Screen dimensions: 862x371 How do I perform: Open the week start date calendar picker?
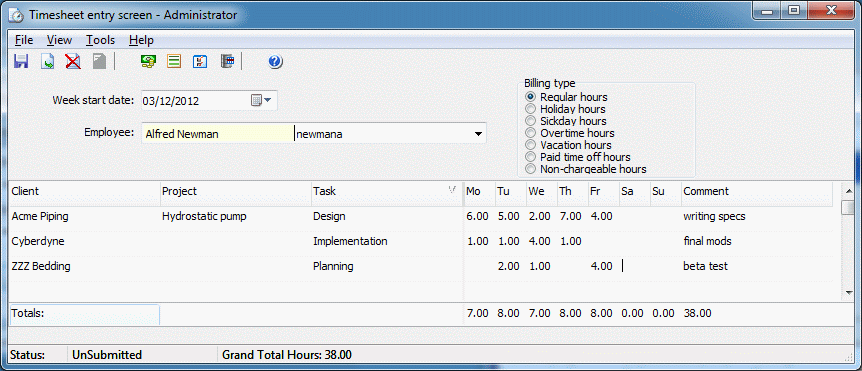pos(261,101)
